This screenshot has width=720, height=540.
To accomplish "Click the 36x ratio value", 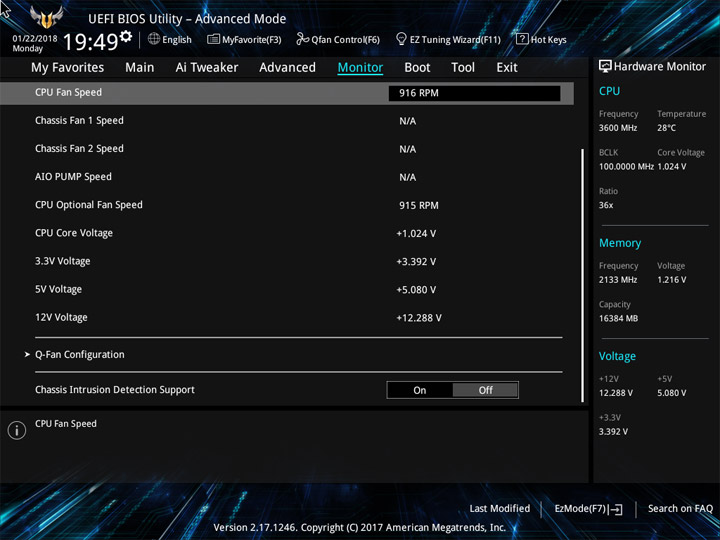I will coord(606,205).
